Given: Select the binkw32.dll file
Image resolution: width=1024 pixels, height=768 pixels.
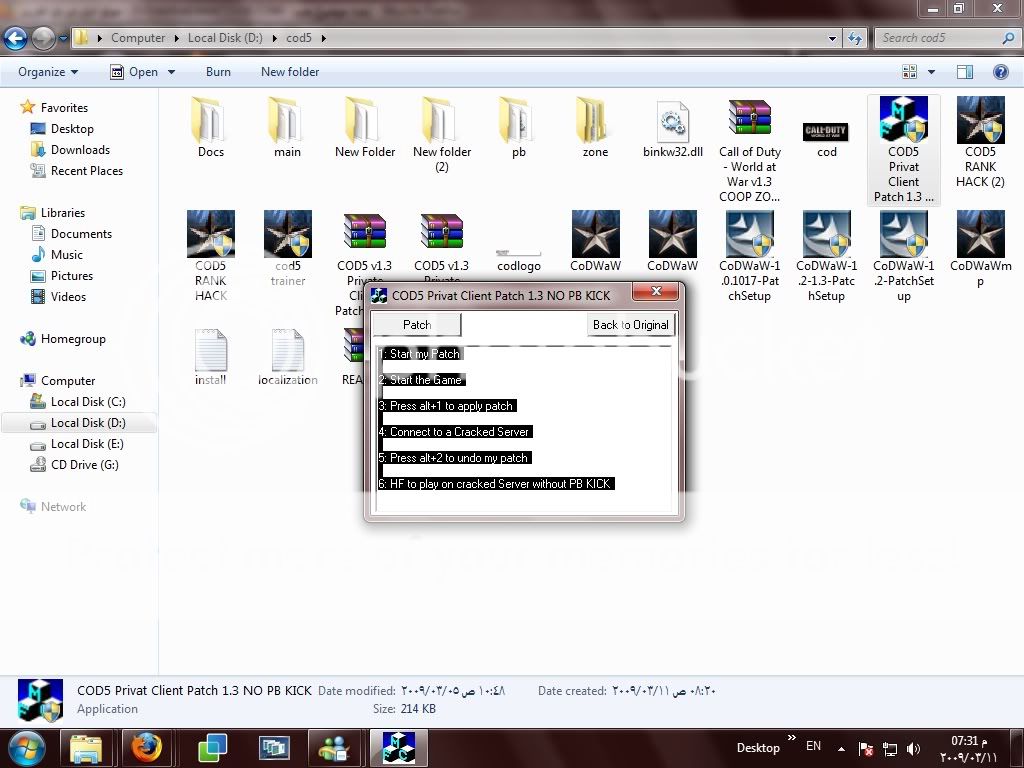Looking at the screenshot, I should pos(673,128).
